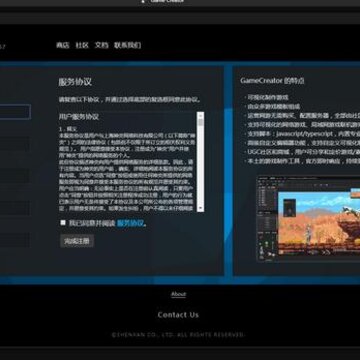Click inside the 用户服务协议 text box
This screenshot has width=360, height=360.
click(x=127, y=161)
